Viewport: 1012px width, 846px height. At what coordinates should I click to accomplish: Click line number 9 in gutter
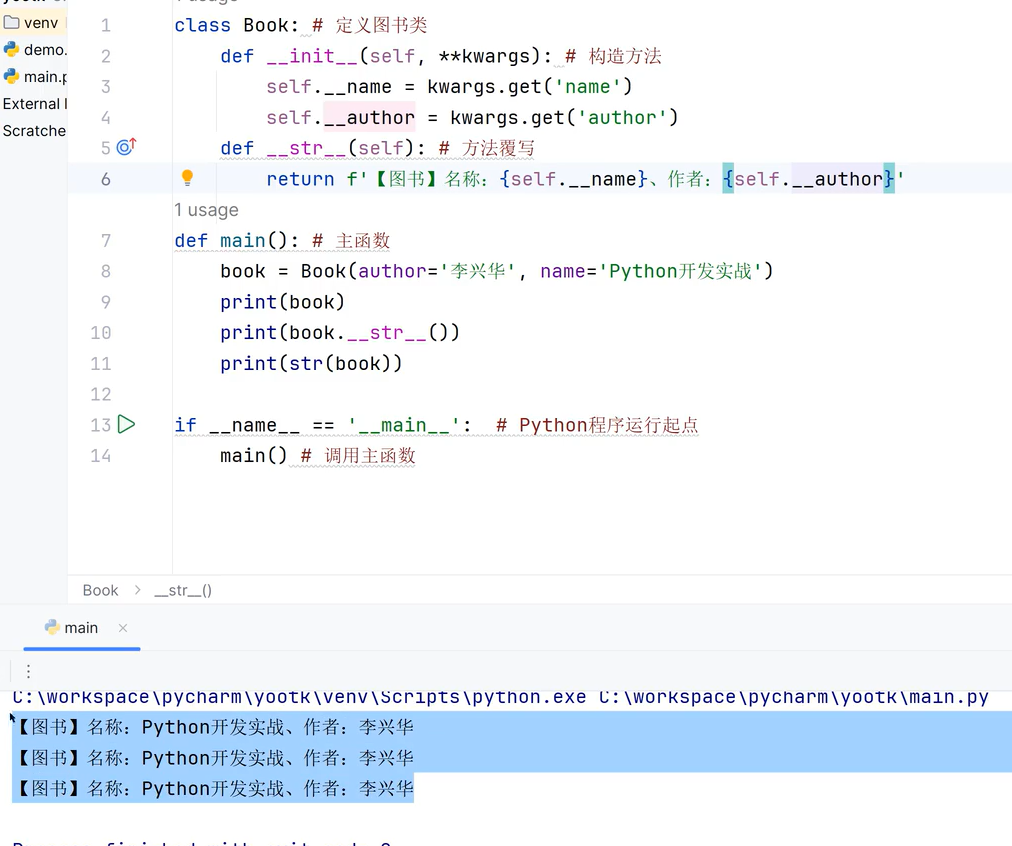(x=106, y=302)
